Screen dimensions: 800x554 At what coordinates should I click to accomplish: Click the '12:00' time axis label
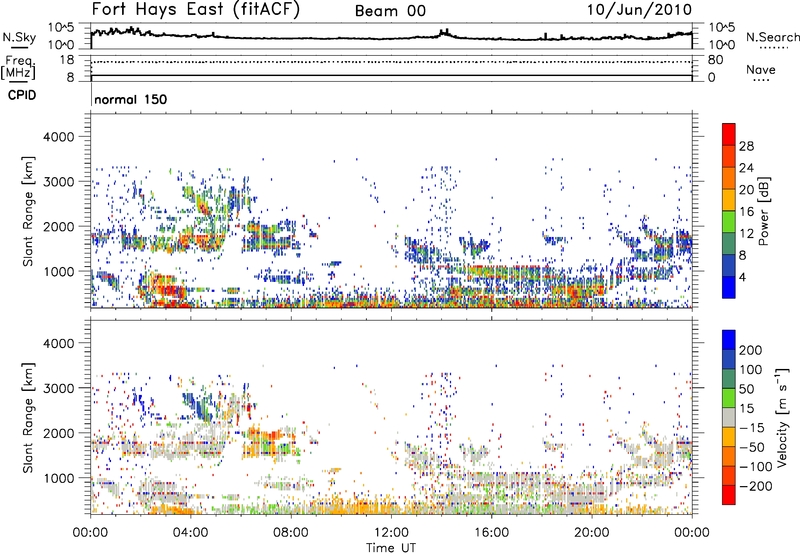(391, 532)
